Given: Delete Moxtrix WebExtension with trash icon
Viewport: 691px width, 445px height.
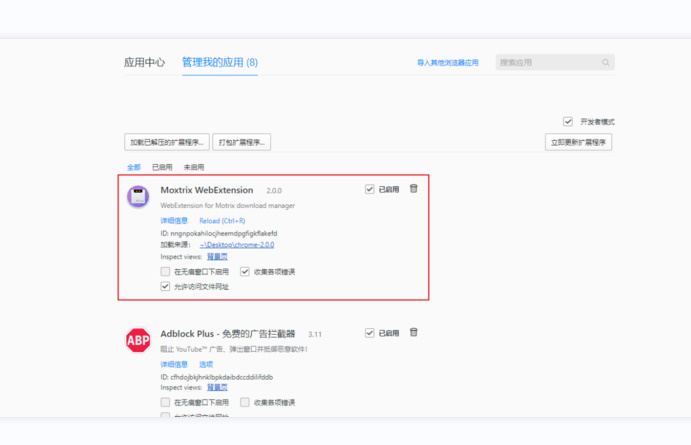Looking at the screenshot, I should [413, 189].
